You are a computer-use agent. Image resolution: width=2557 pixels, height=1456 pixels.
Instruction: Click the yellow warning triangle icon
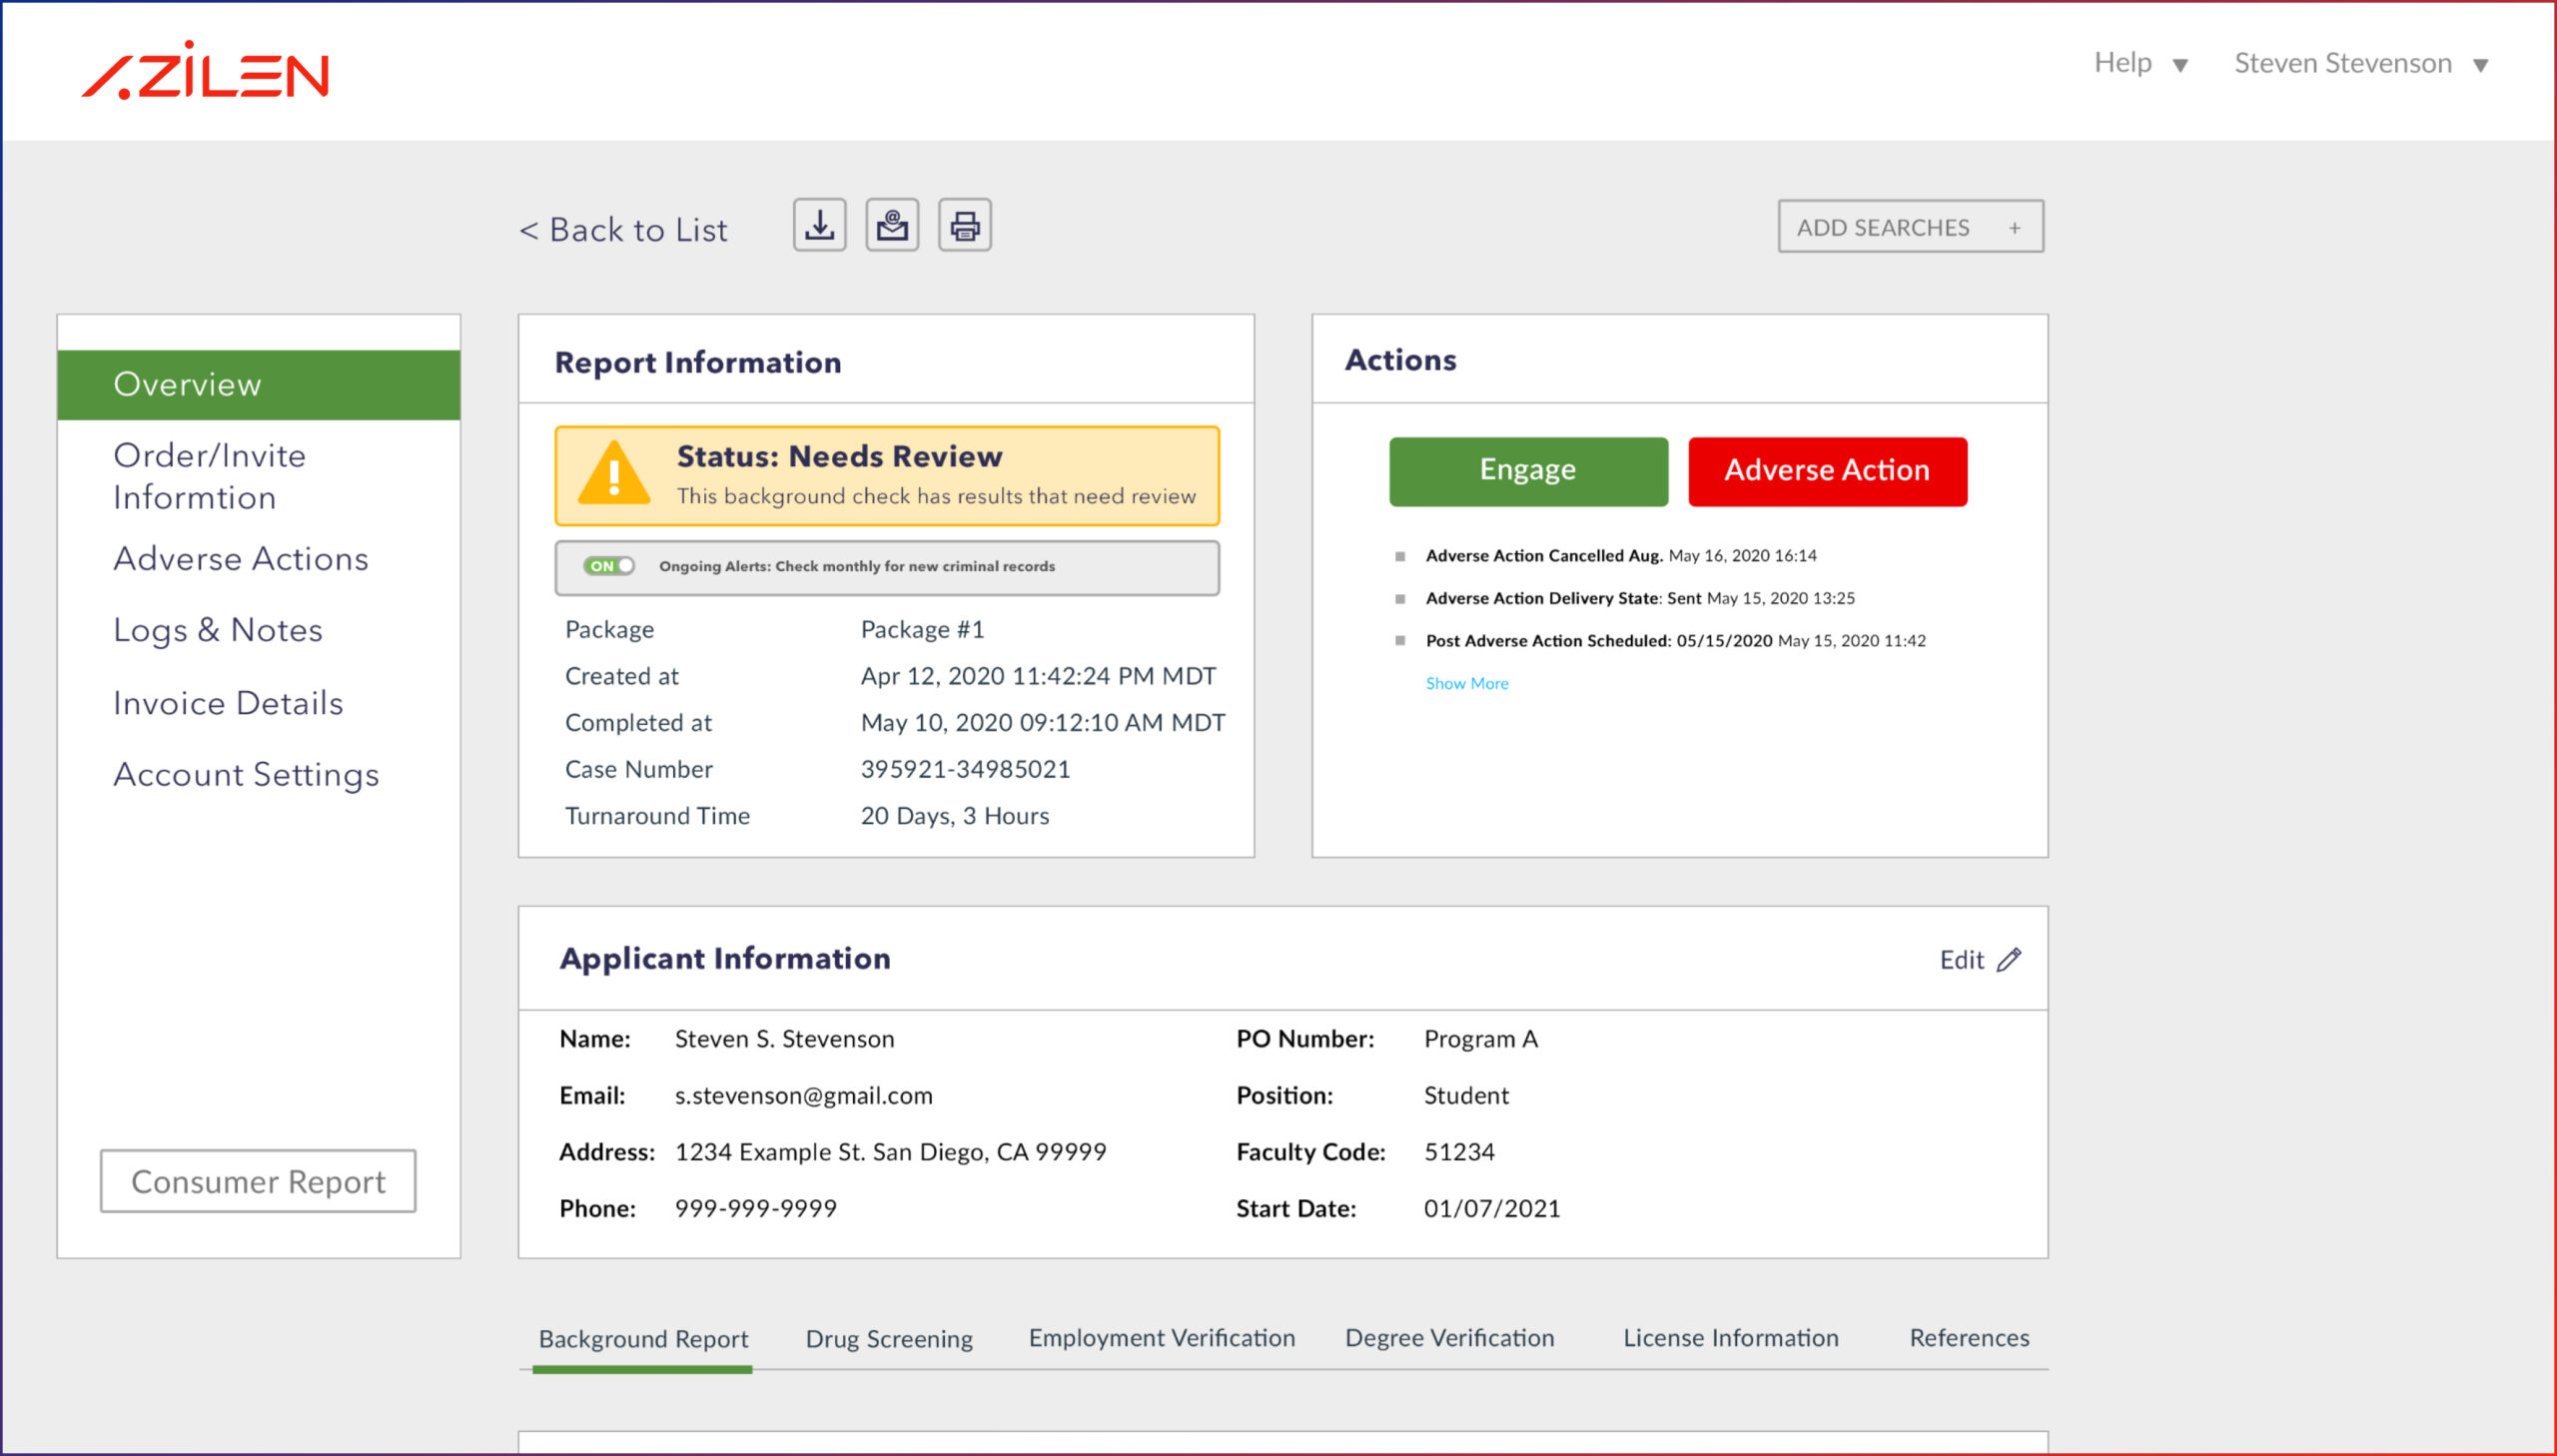click(614, 474)
